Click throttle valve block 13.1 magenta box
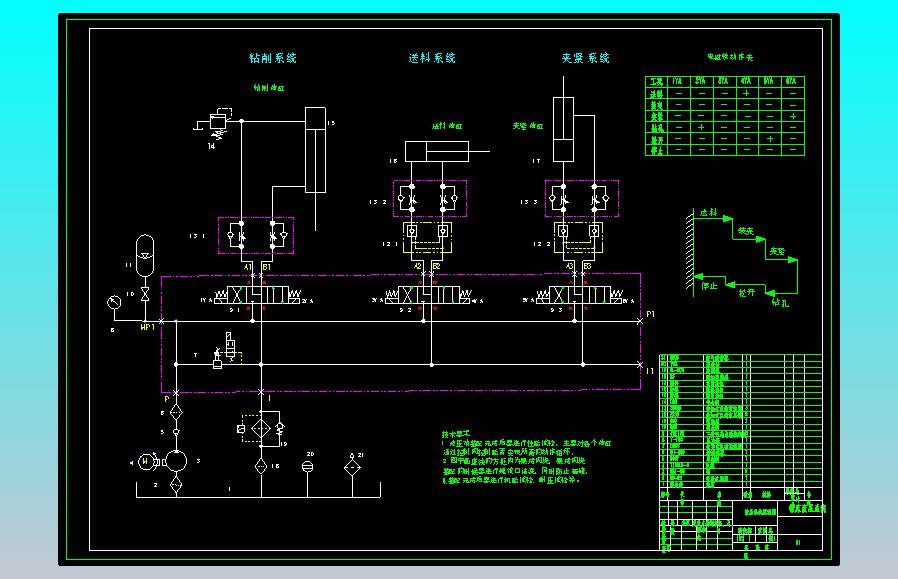The height and width of the screenshot is (579, 898). tap(256, 235)
